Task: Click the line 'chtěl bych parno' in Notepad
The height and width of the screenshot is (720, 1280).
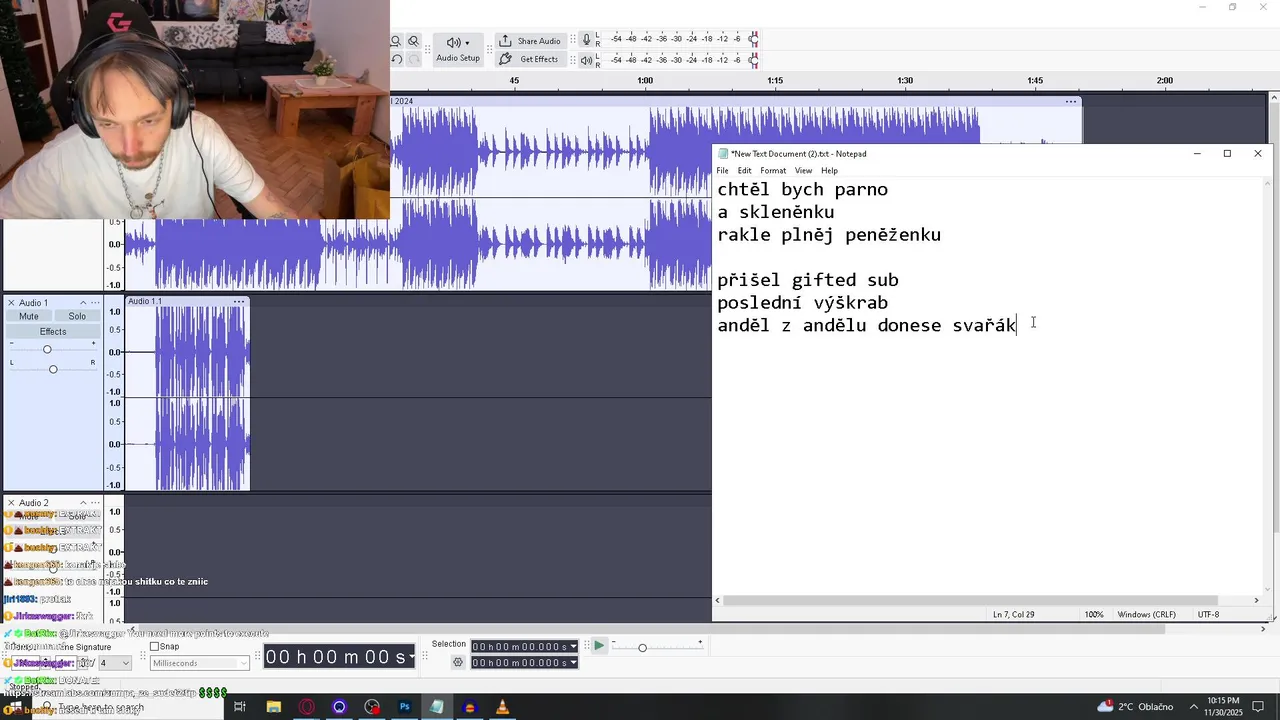Action: click(x=802, y=190)
